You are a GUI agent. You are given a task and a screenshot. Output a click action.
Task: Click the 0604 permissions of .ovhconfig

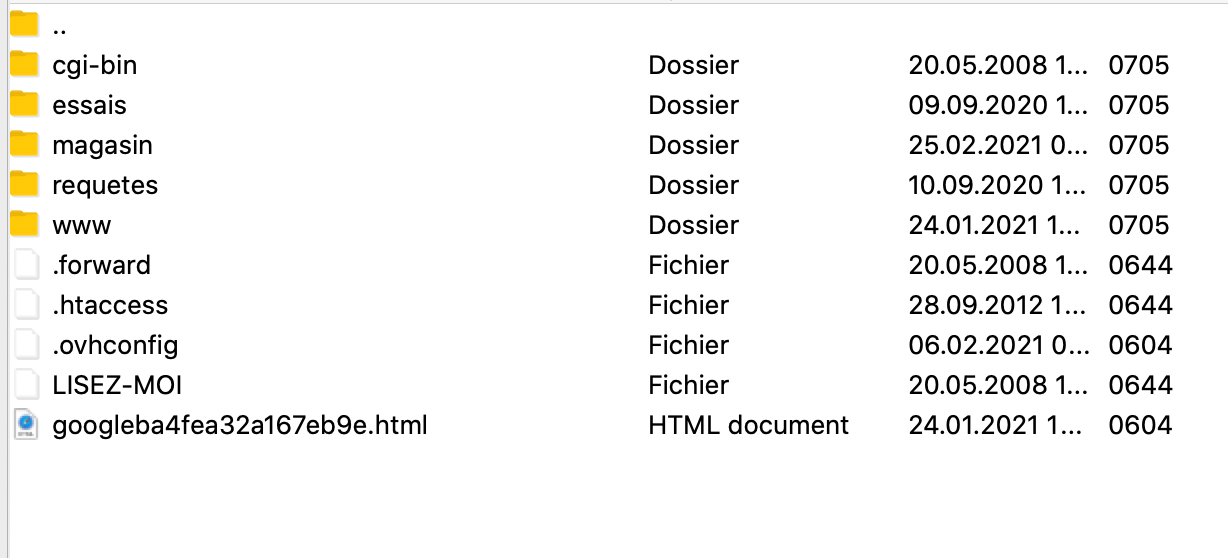click(1140, 345)
